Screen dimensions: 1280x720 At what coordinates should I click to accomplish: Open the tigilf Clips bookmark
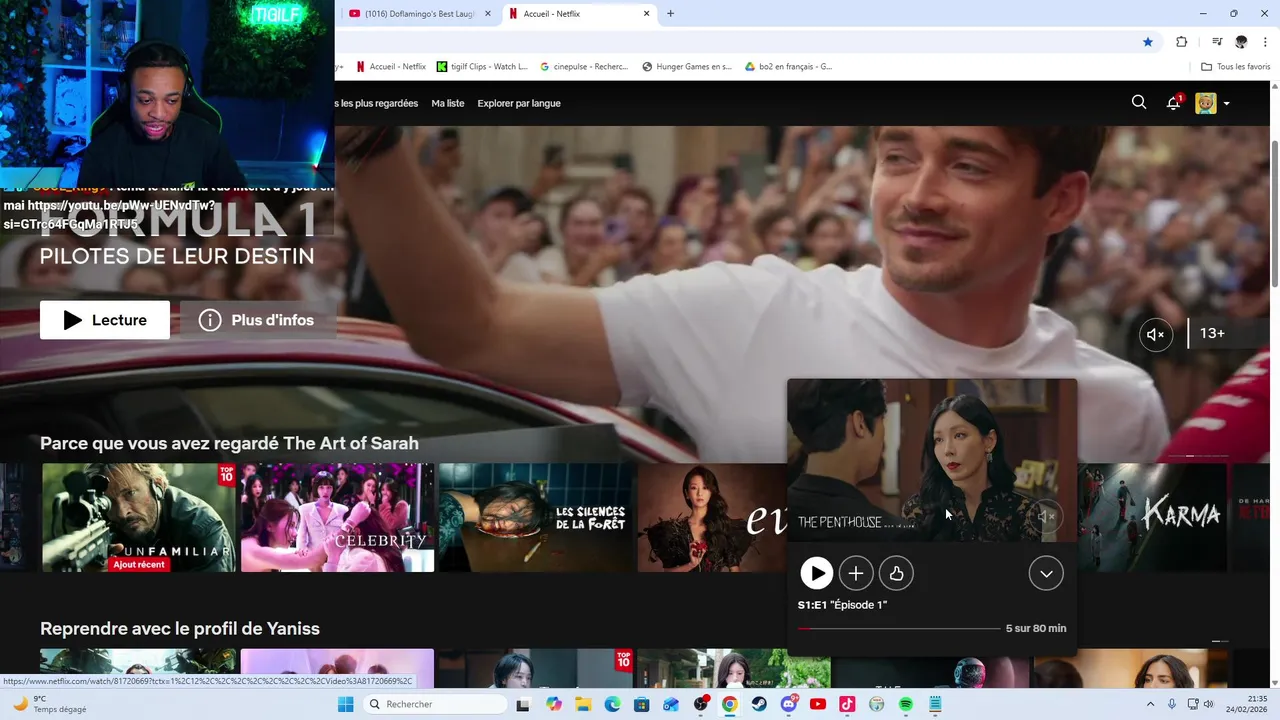click(482, 67)
